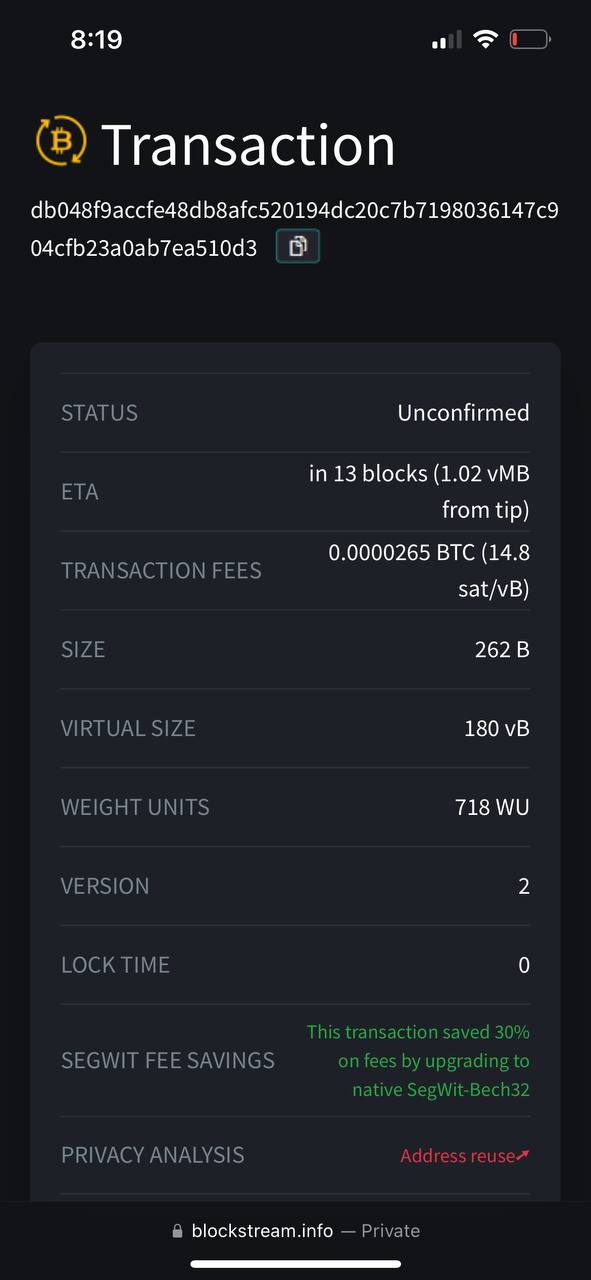Tap the ETA in 13 blocks value
591x1280 pixels.
[x=419, y=492]
